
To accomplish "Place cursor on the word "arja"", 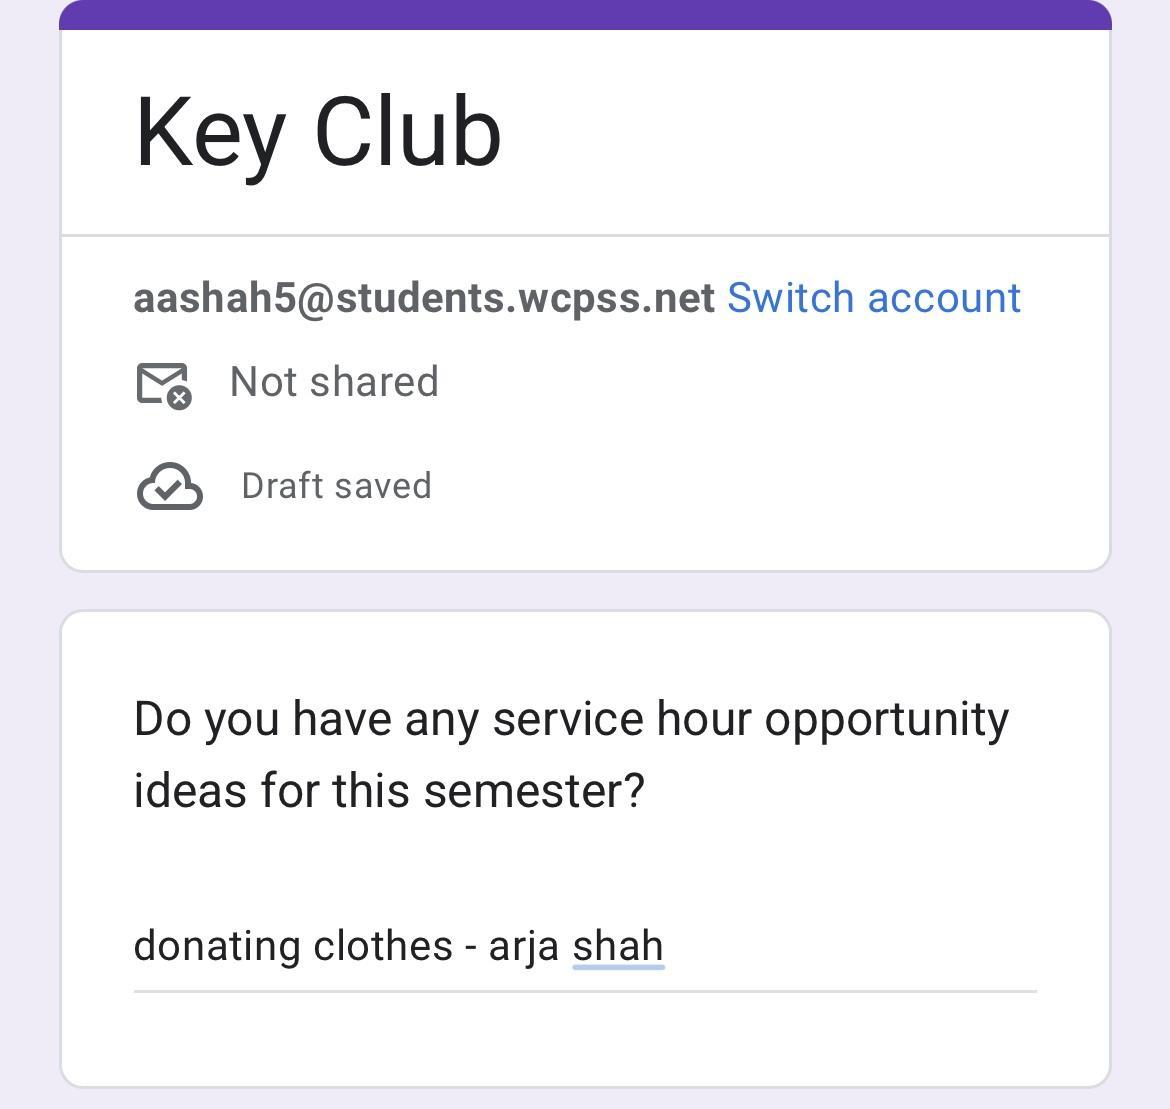I will [x=522, y=947].
